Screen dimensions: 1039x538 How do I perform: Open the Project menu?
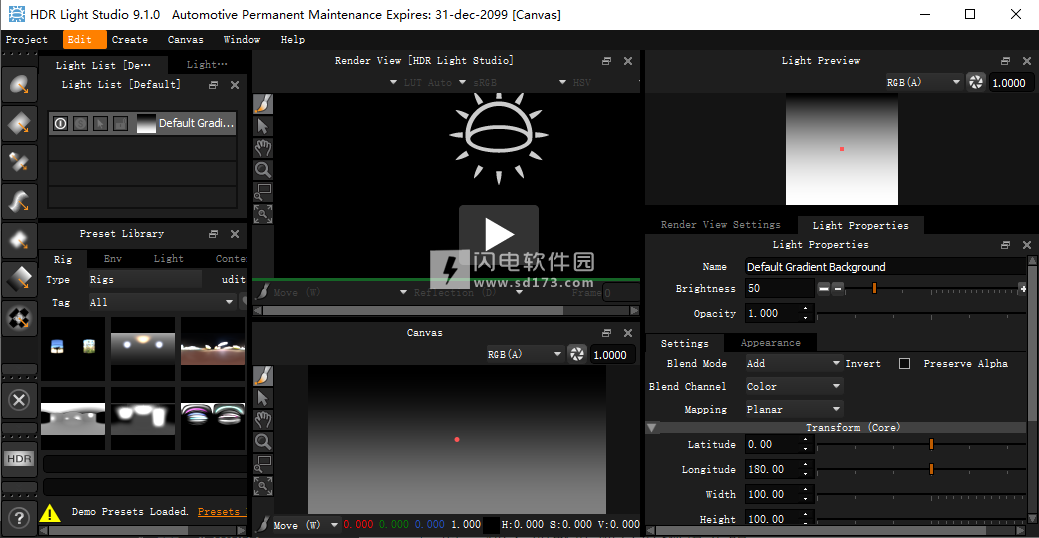point(27,40)
